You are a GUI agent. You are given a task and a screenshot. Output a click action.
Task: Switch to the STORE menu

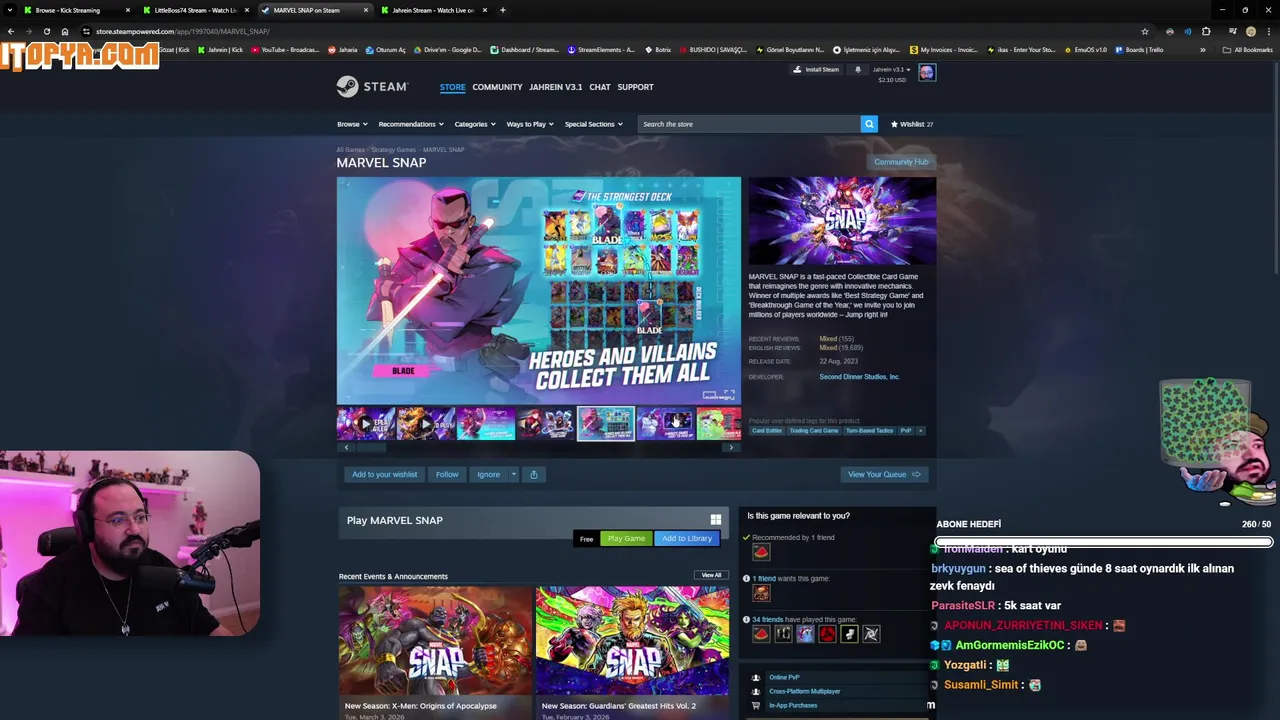[452, 87]
